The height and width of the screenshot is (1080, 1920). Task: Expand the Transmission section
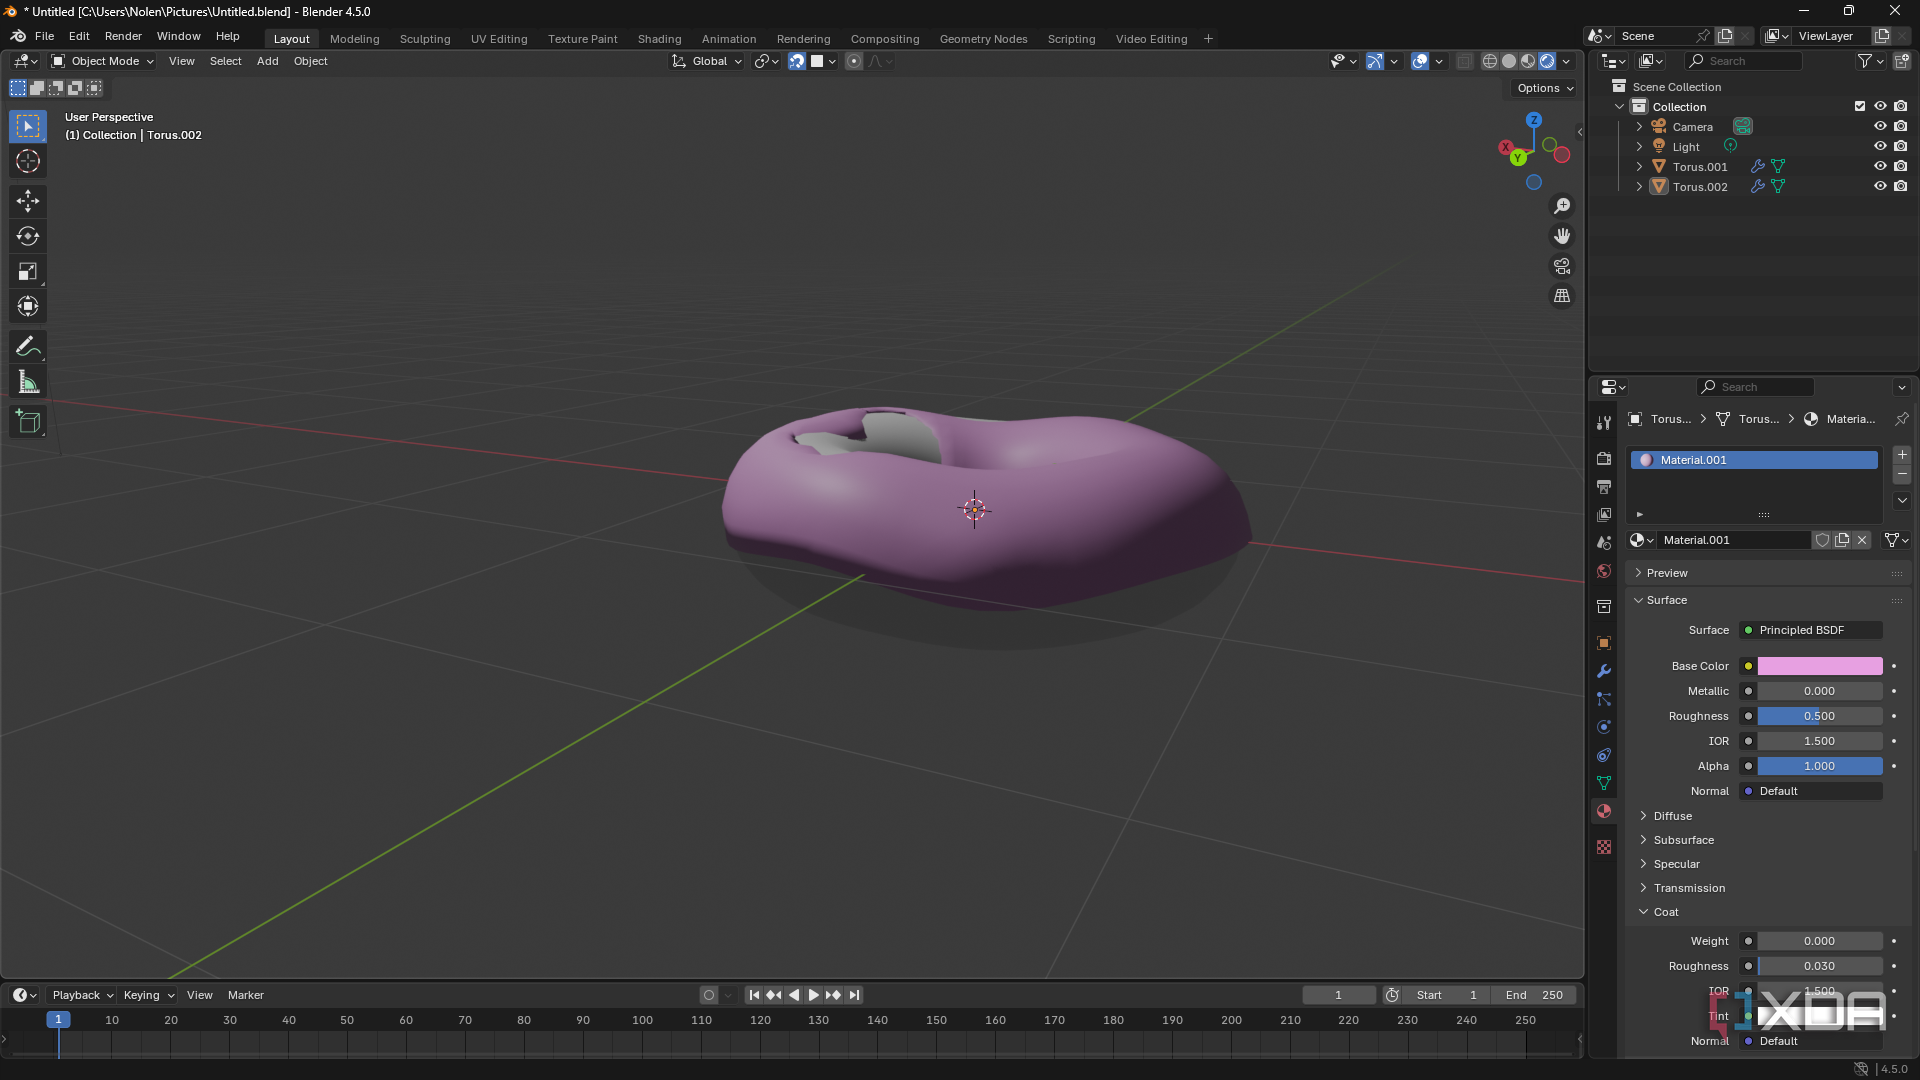pos(1689,888)
